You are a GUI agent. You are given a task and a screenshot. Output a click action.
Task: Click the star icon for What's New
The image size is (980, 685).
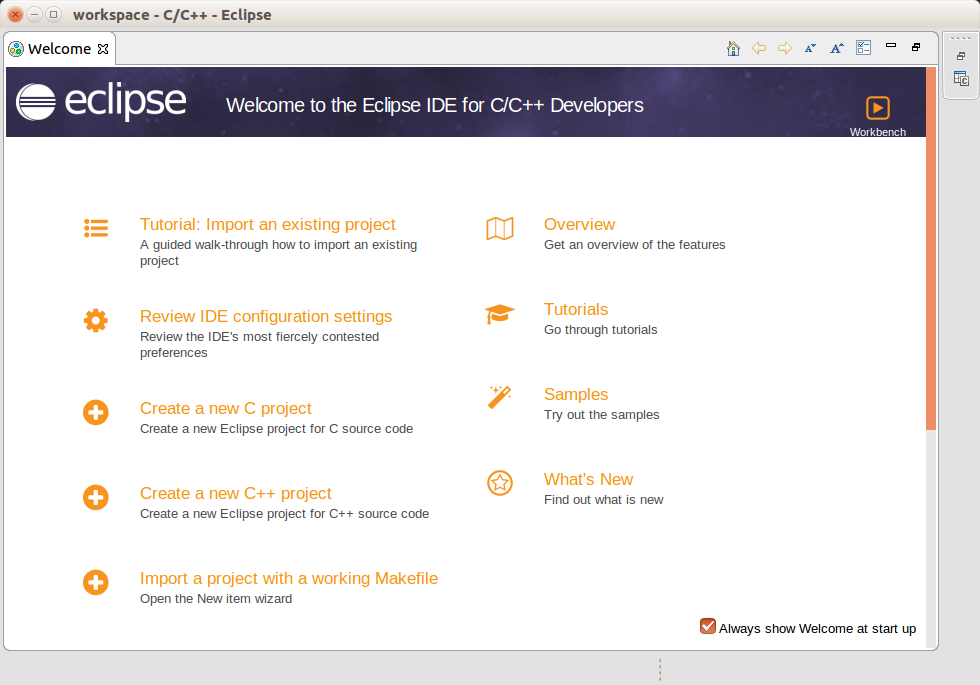500,483
